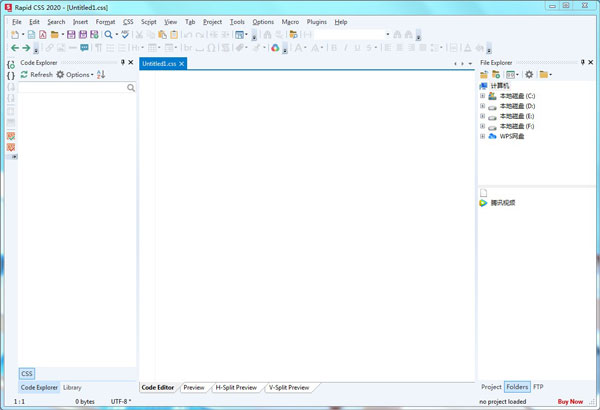Click the plain curly braces icon in sidebar
The image size is (600, 410).
pyautogui.click(x=11, y=76)
